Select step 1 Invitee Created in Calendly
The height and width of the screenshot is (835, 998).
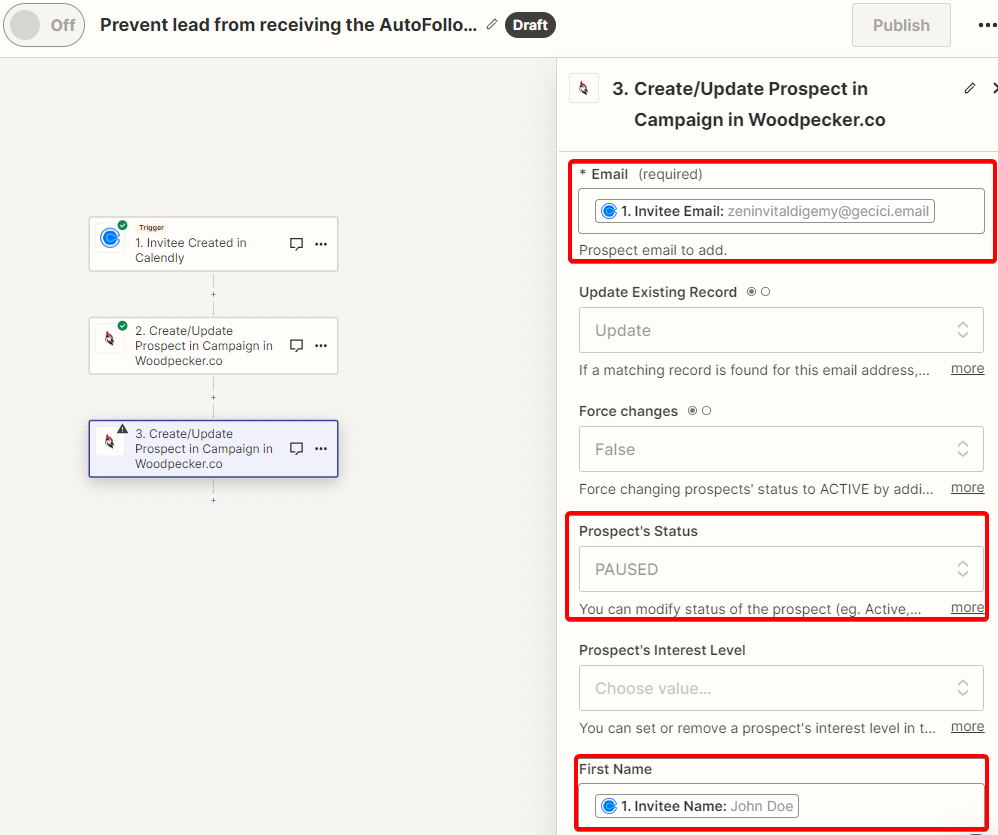[x=213, y=244]
